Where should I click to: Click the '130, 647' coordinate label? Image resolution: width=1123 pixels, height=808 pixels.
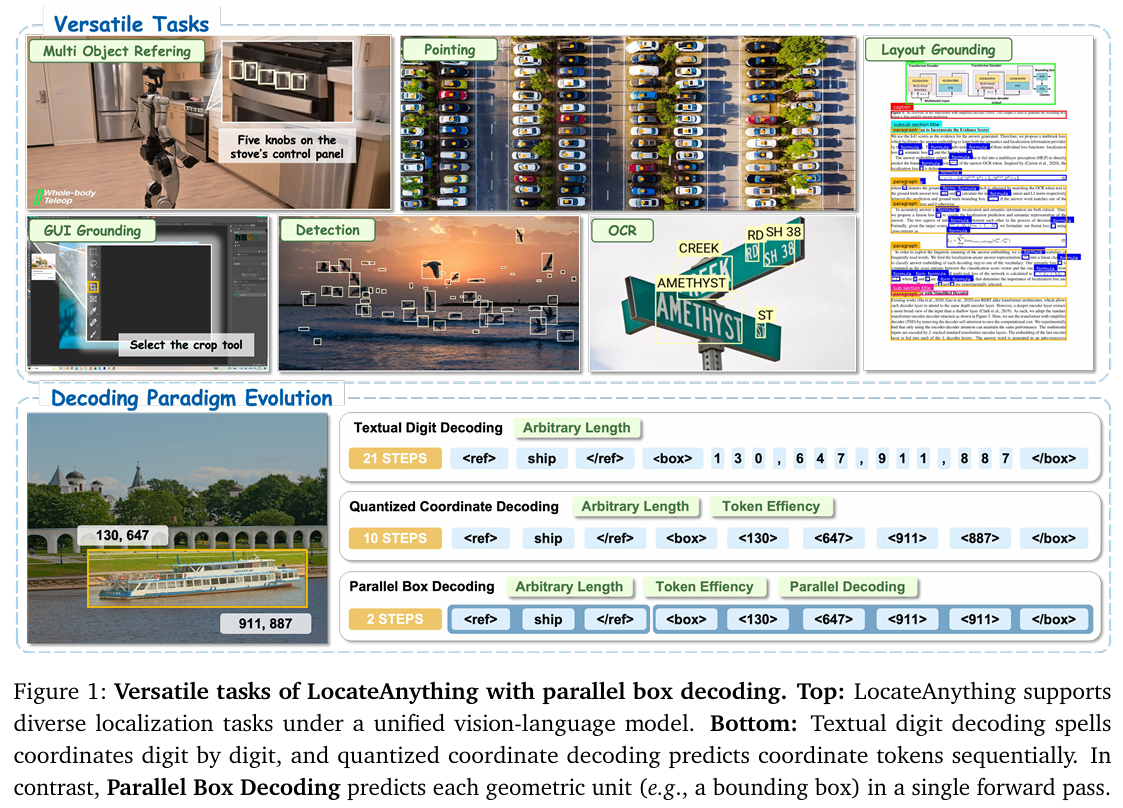(122, 535)
